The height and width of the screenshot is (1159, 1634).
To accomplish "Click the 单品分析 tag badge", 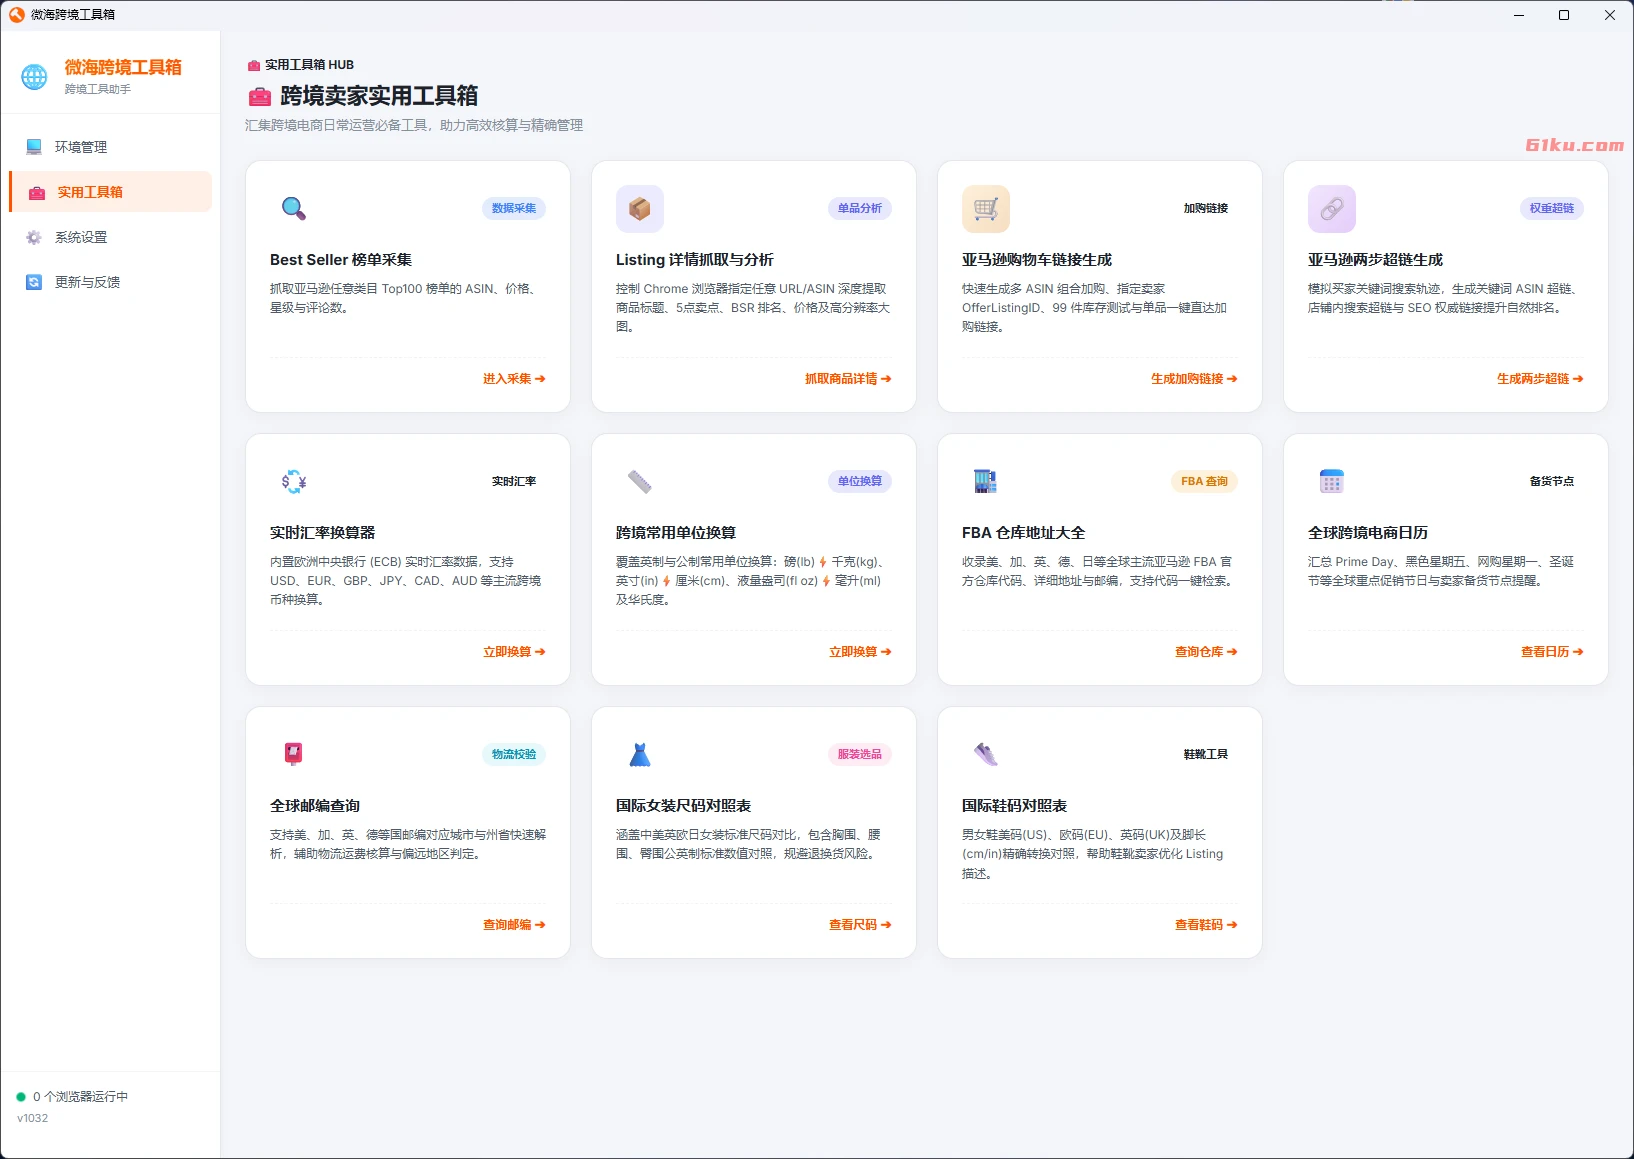I will (x=860, y=209).
